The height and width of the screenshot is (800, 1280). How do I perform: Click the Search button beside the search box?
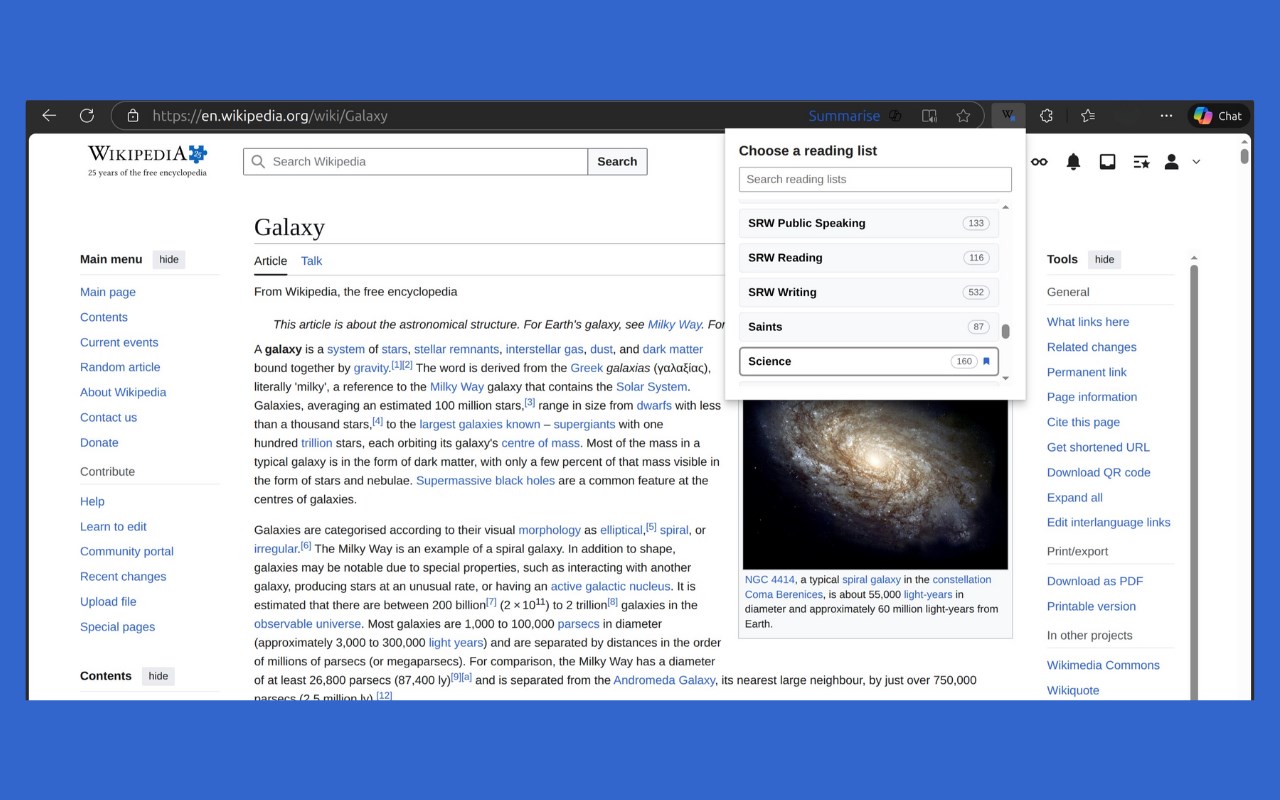617,161
